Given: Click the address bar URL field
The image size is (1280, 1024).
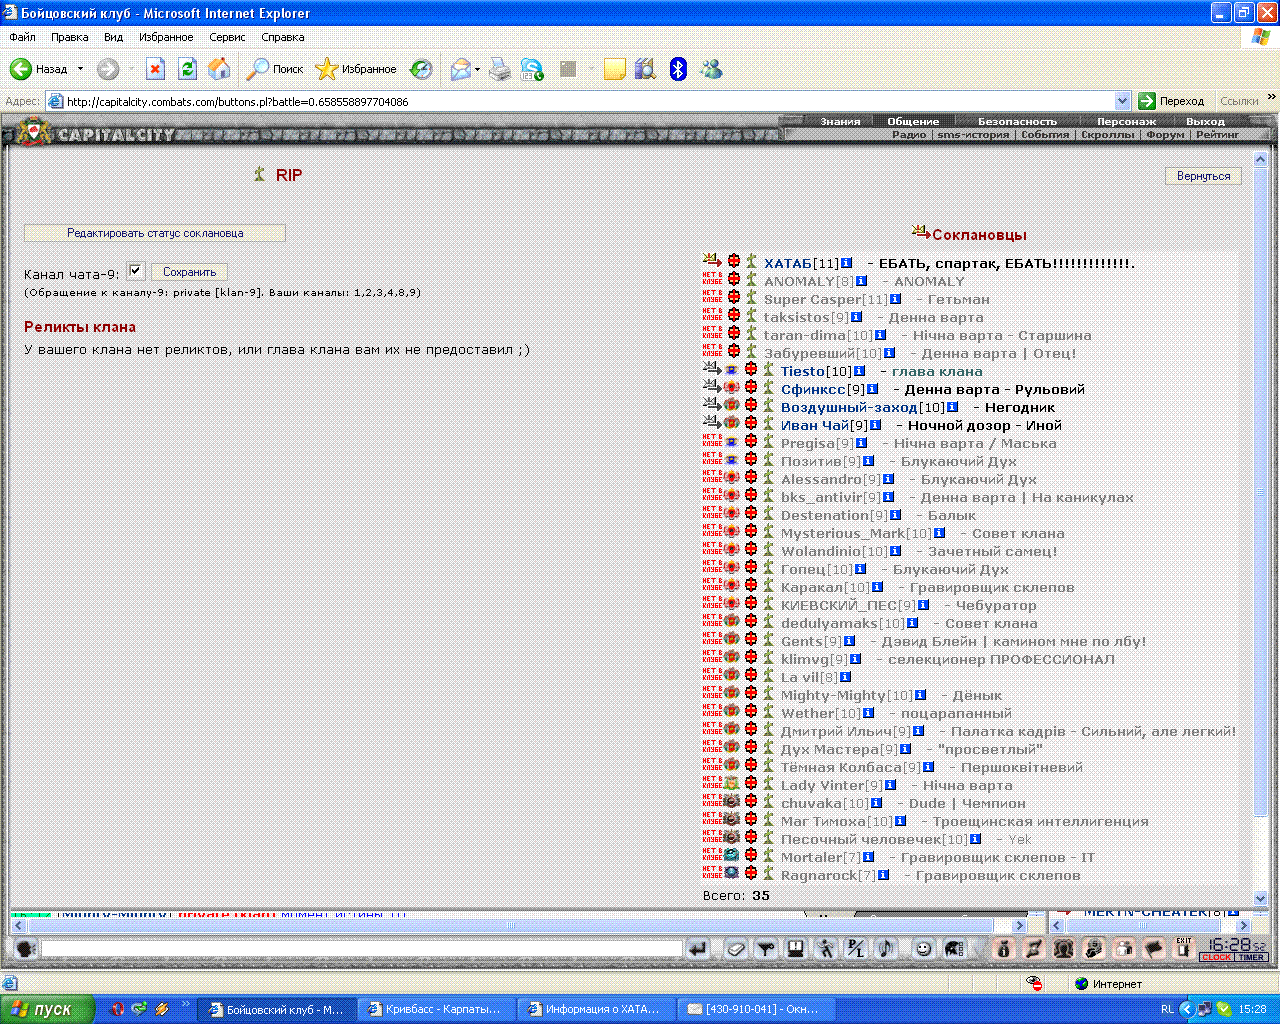Looking at the screenshot, I should [590, 101].
